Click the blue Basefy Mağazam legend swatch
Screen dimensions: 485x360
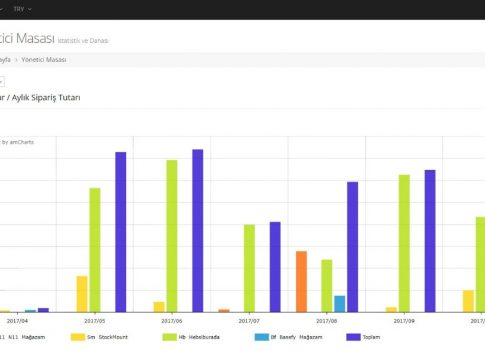point(262,337)
